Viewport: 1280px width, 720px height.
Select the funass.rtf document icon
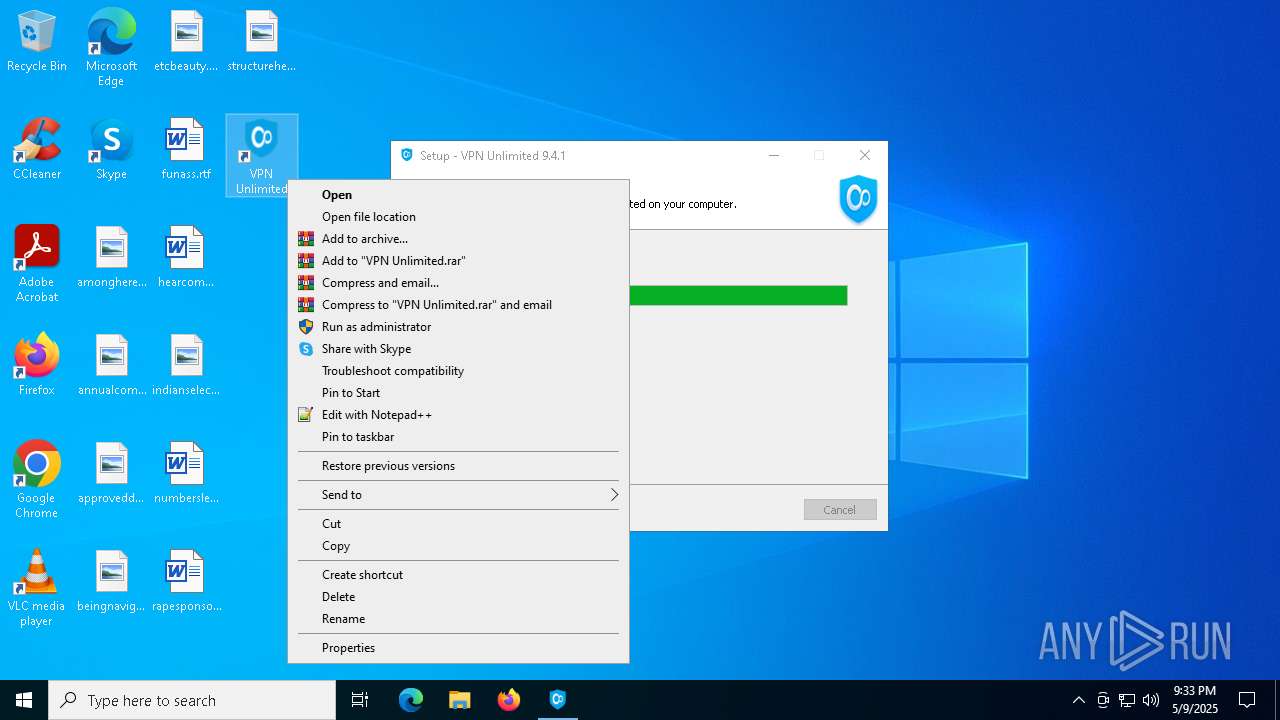tap(186, 150)
